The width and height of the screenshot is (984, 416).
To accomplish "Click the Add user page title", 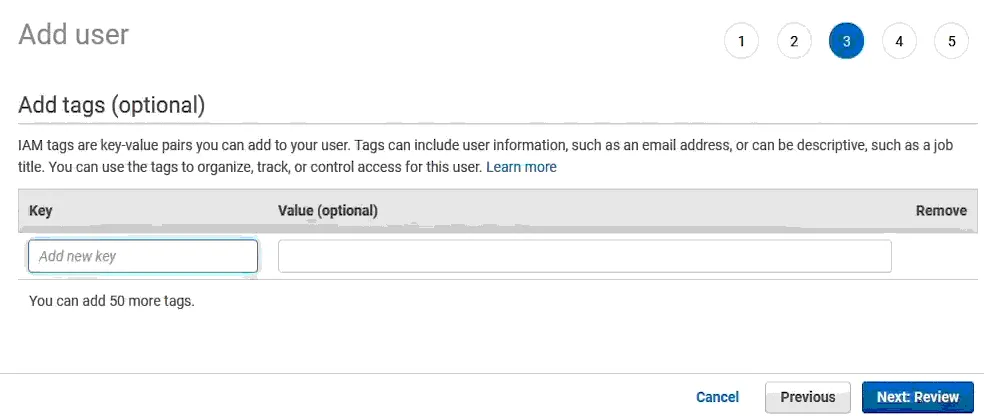I will tap(74, 34).
